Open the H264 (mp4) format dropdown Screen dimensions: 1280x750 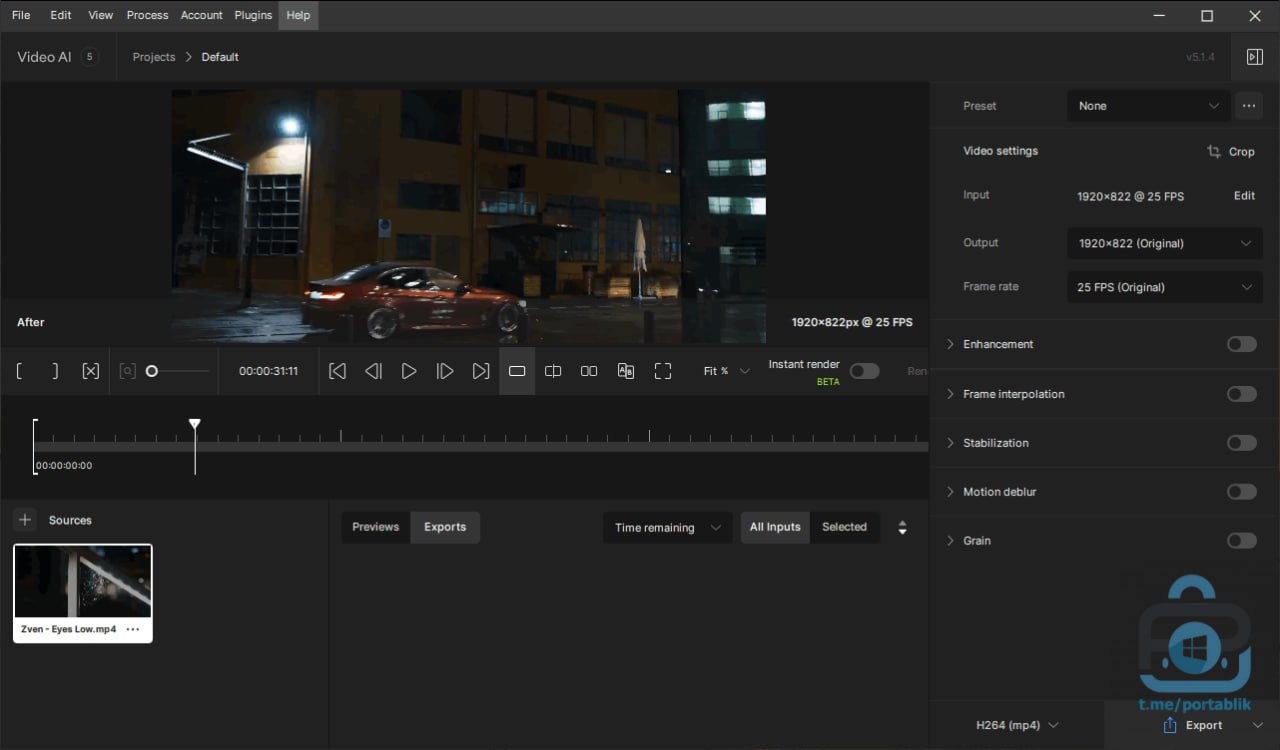click(1017, 725)
